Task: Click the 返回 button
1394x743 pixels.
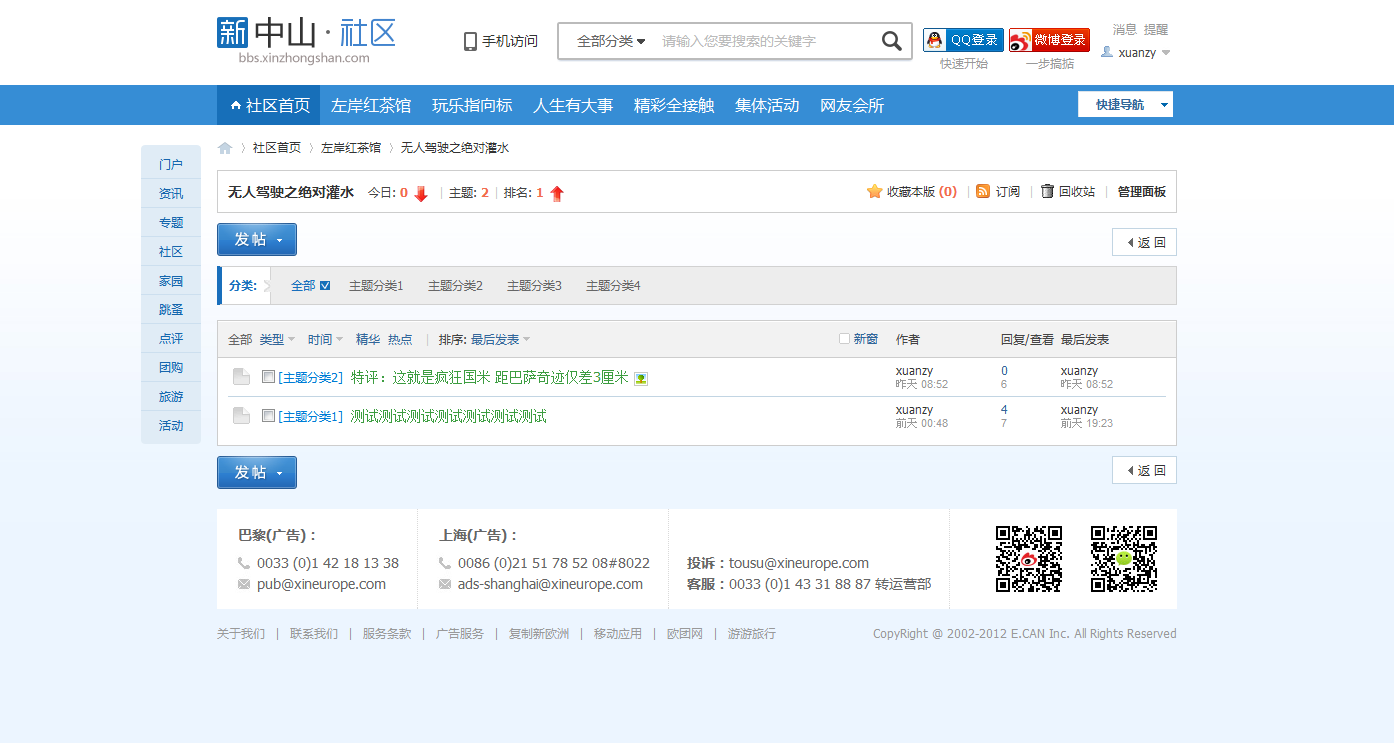Action: pyautogui.click(x=1144, y=241)
